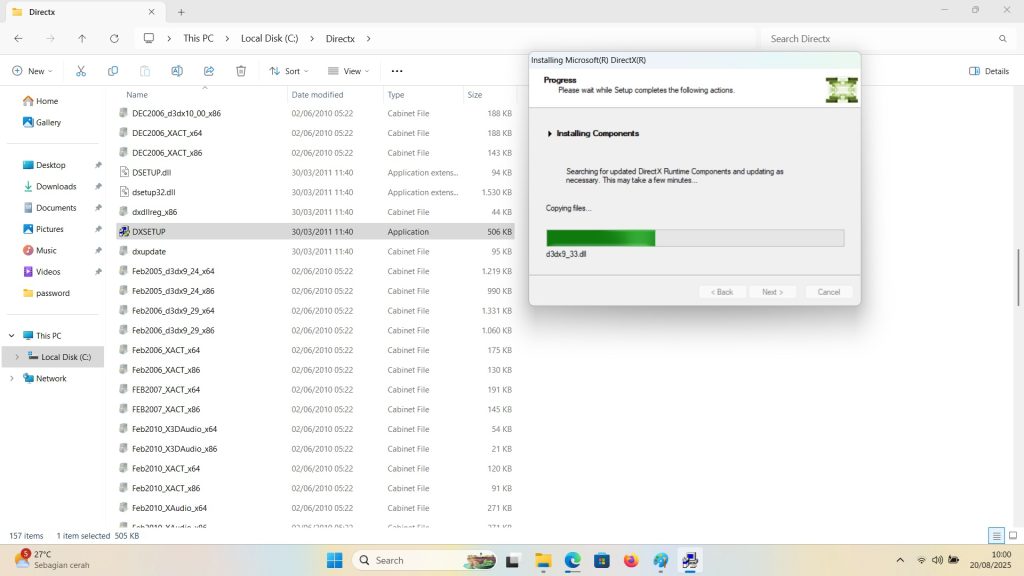Add a new Explorer tab

pyautogui.click(x=182, y=12)
